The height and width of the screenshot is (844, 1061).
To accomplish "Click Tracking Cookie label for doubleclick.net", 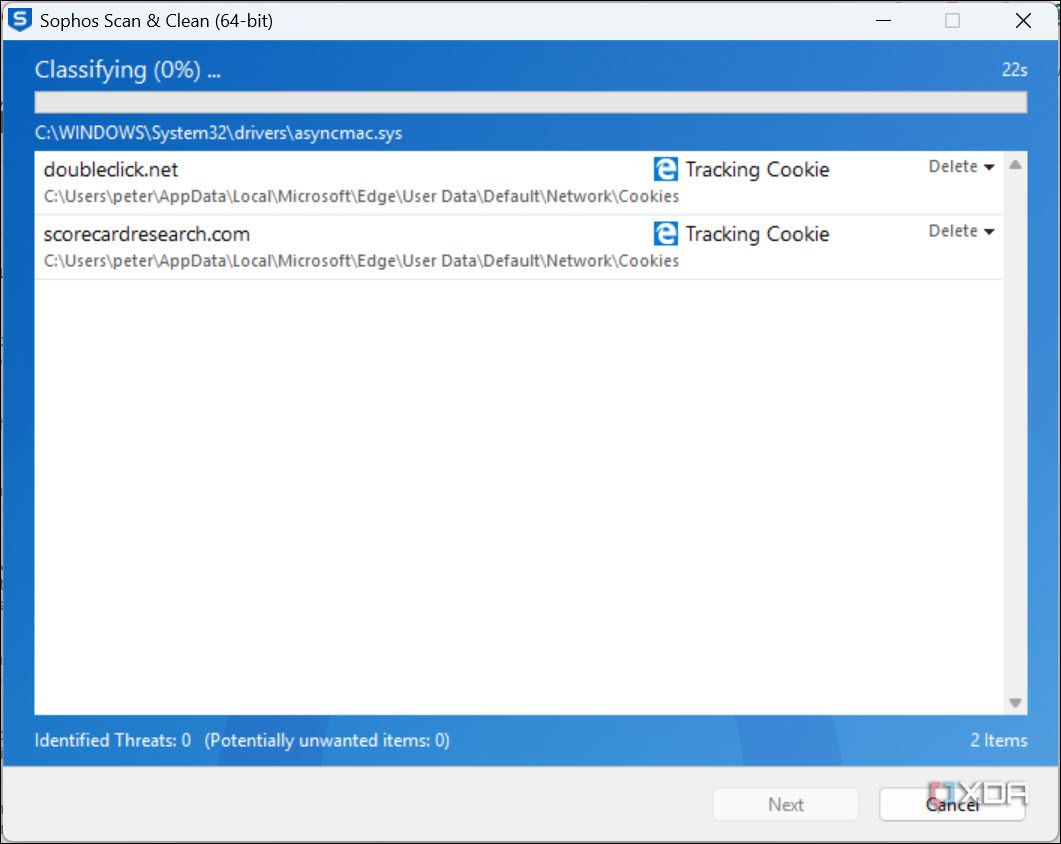I will 757,169.
